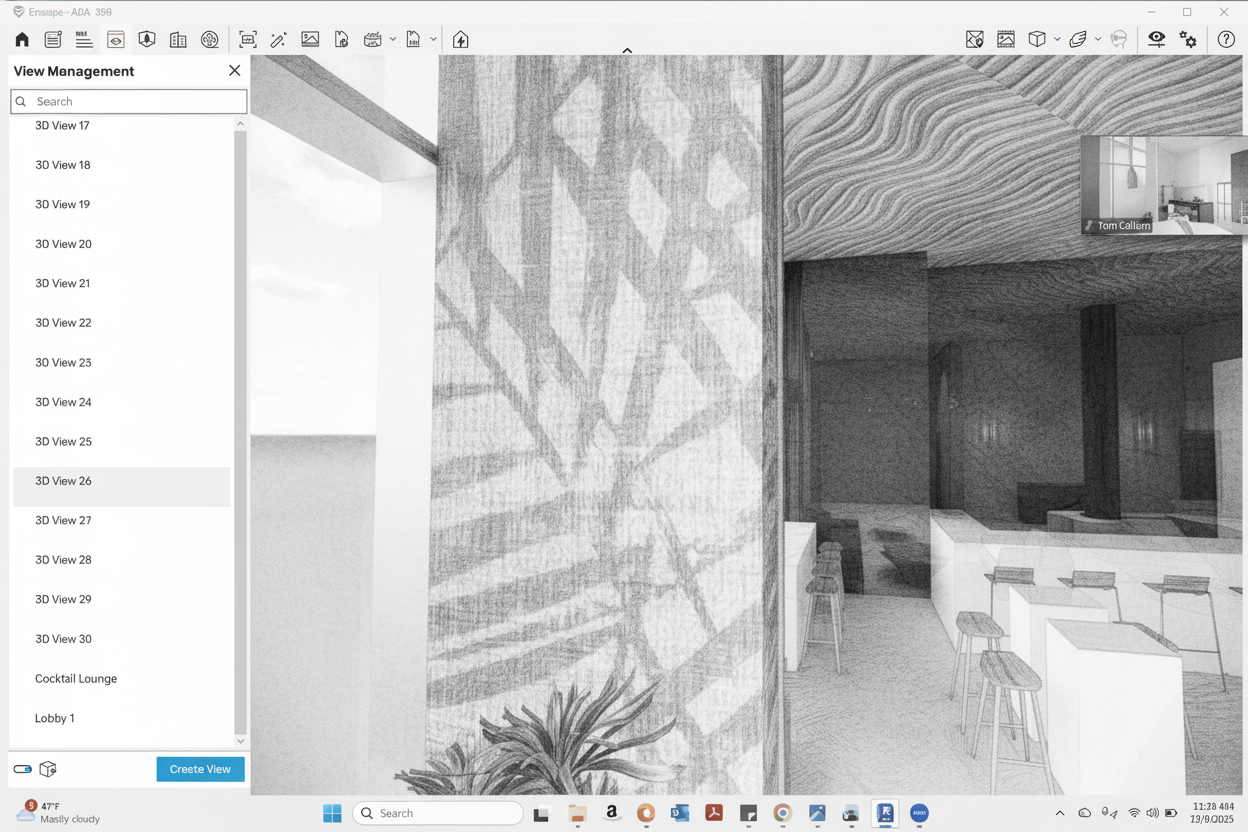The width and height of the screenshot is (1248, 832).
Task: Open Visual Settings double-gear icon
Action: pyautogui.click(x=1188, y=40)
